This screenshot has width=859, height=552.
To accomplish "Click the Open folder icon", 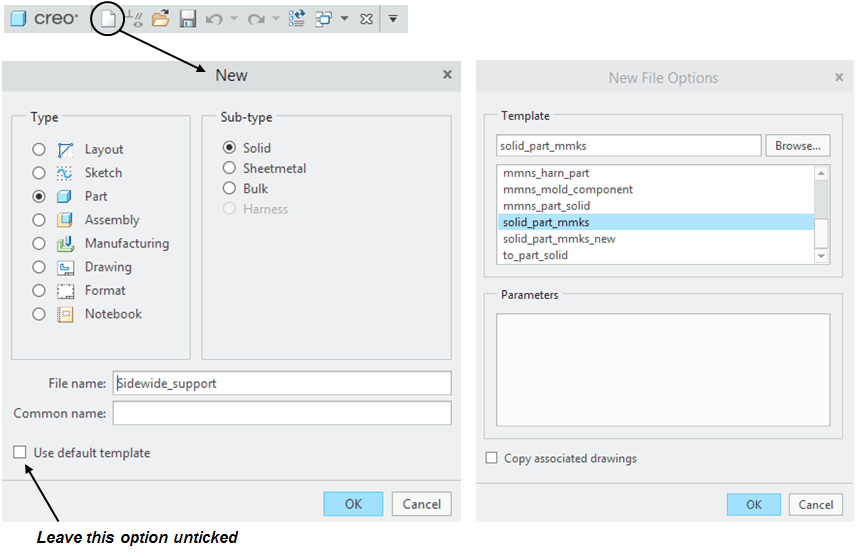I will point(160,19).
